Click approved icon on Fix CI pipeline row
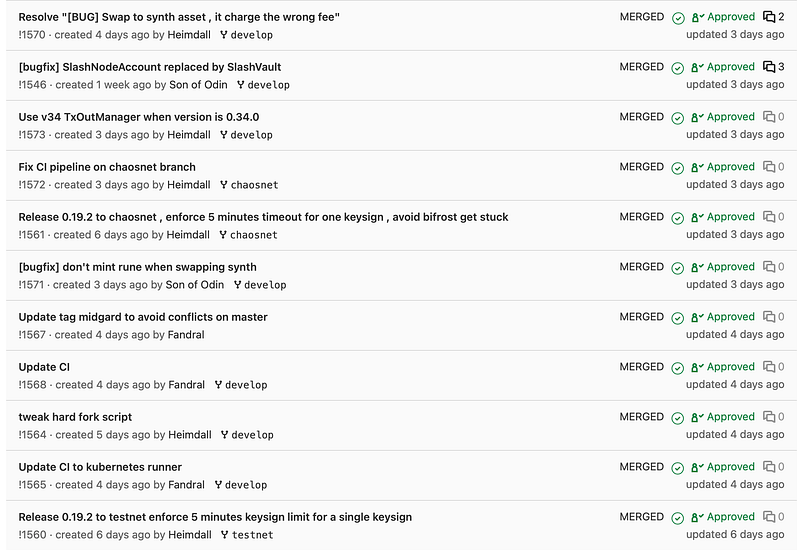The height and width of the screenshot is (553, 800). point(697,167)
